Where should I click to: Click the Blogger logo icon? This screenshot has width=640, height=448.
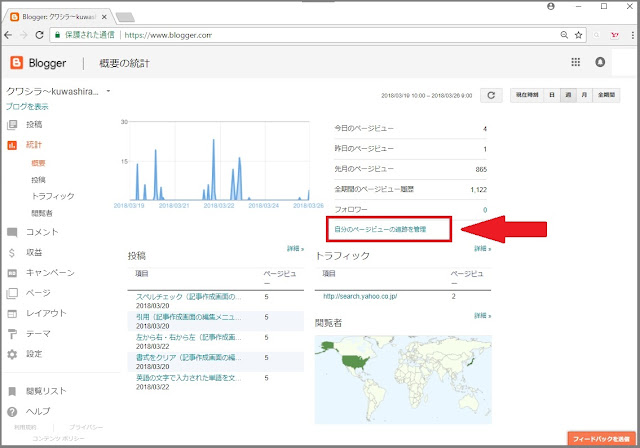tap(16, 62)
